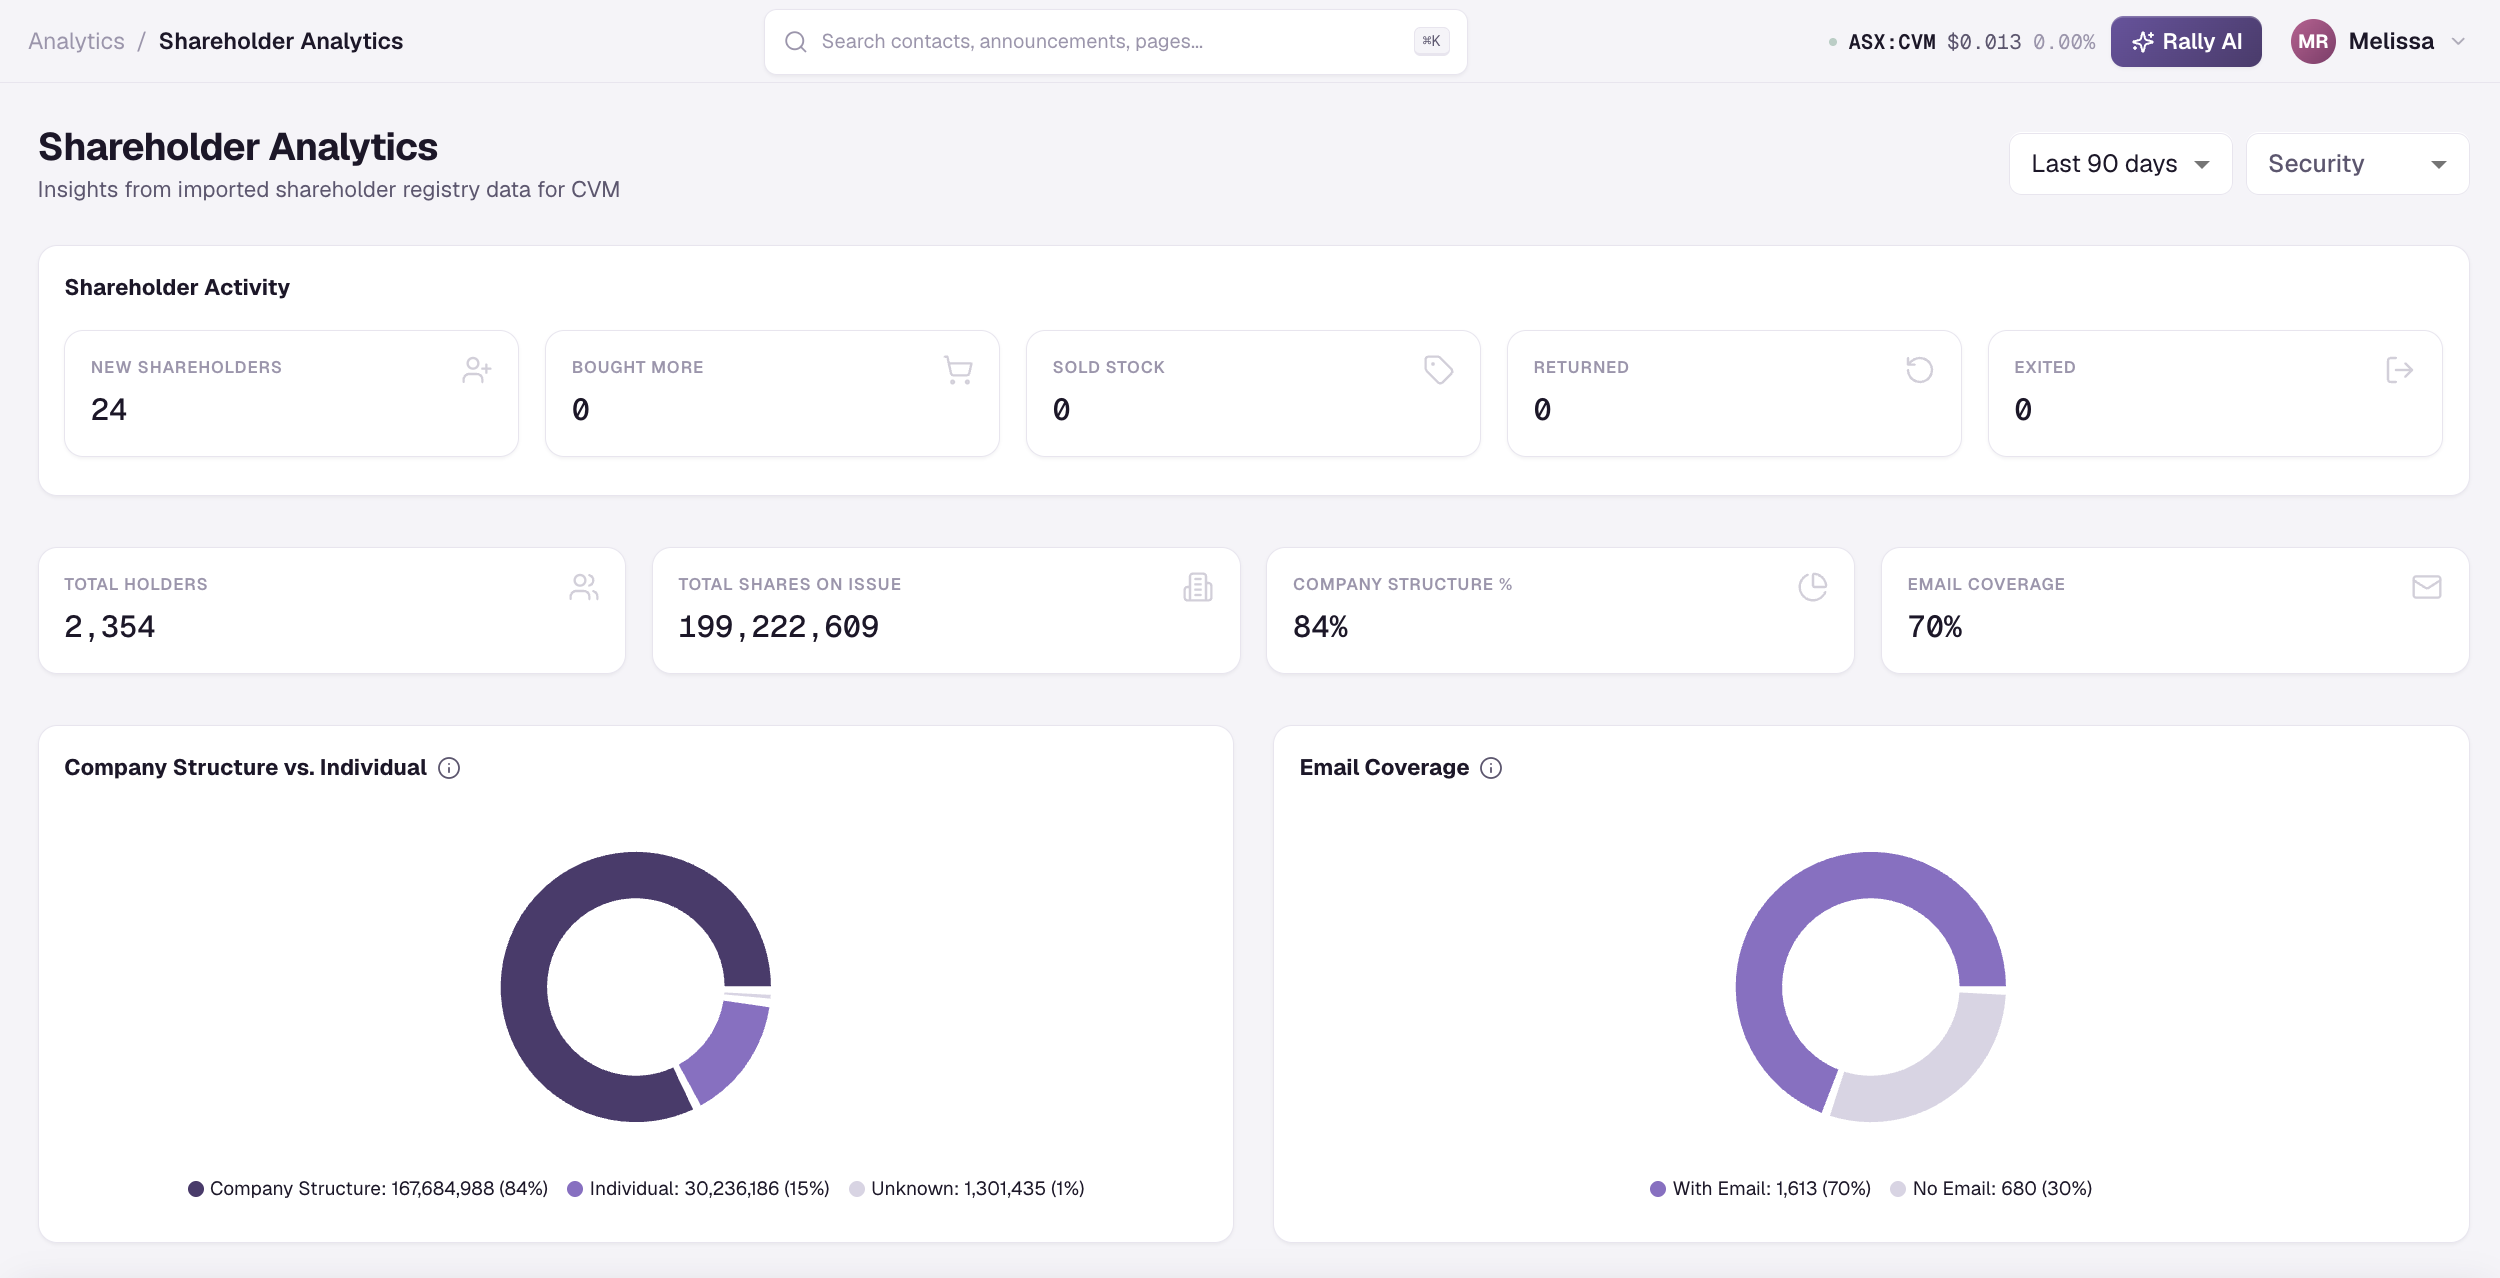Expand the Melissa account menu chevron
The height and width of the screenshot is (1278, 2500).
[2458, 42]
